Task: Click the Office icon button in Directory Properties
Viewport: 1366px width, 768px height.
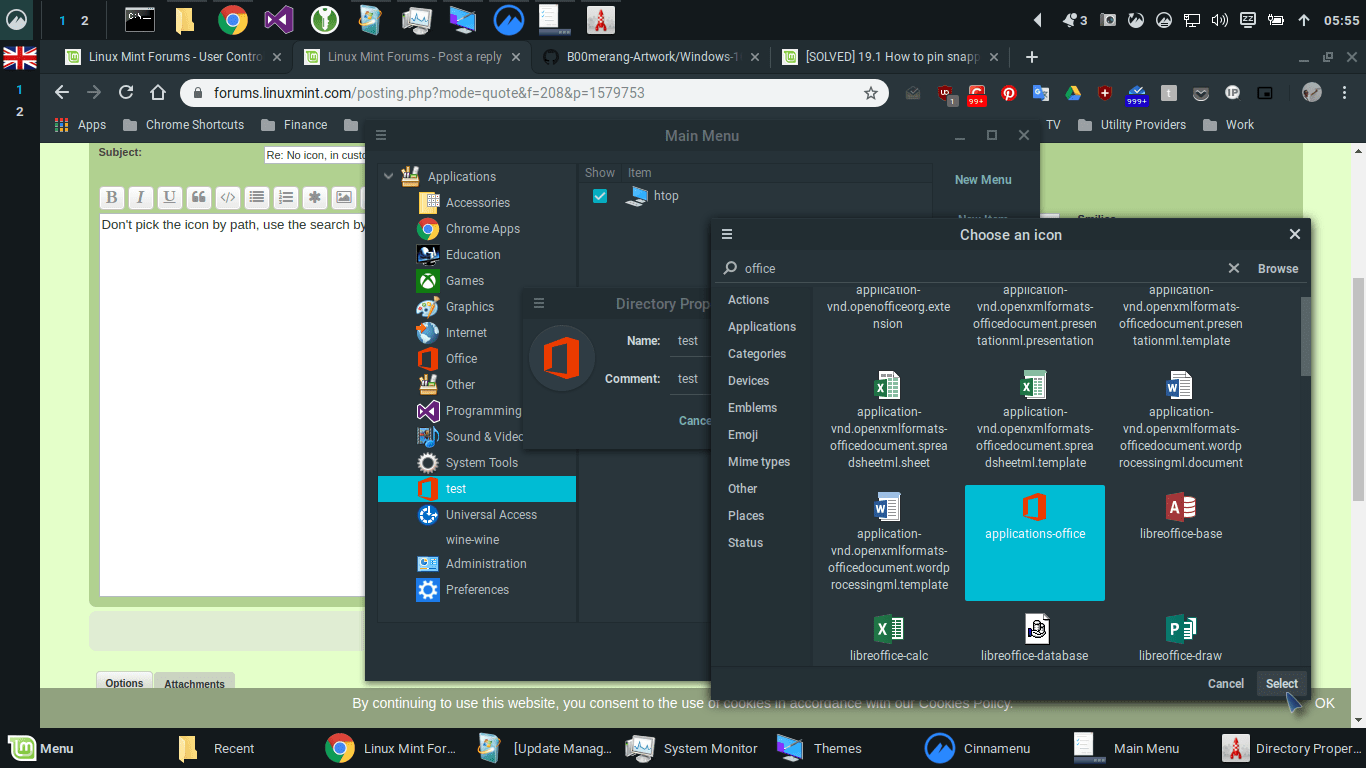Action: tap(561, 358)
